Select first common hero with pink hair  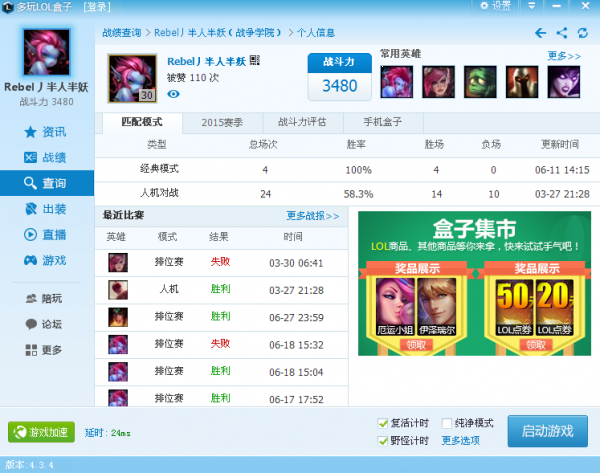(x=397, y=82)
